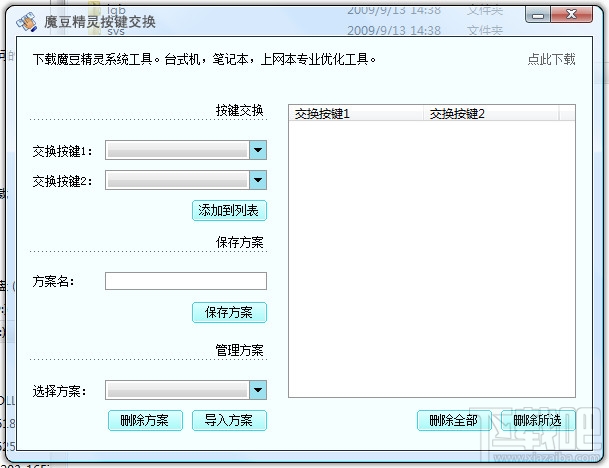This screenshot has width=609, height=468.
Task: Focus the 方案名 text field
Action: [186, 281]
